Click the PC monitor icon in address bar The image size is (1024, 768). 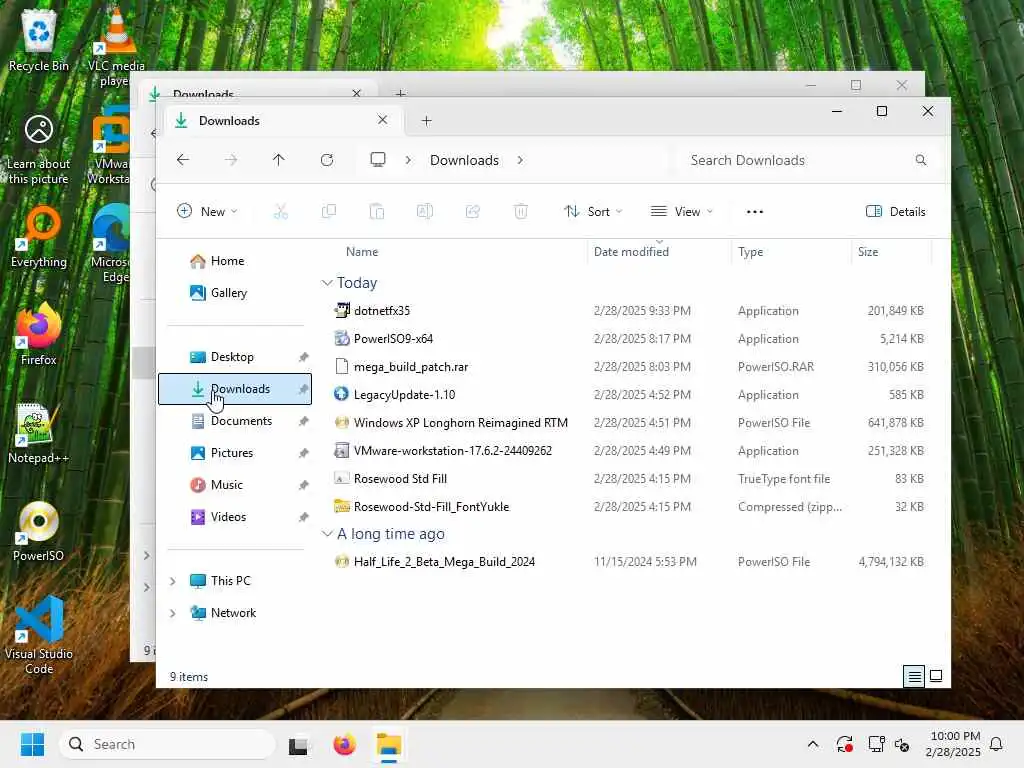tap(377, 160)
